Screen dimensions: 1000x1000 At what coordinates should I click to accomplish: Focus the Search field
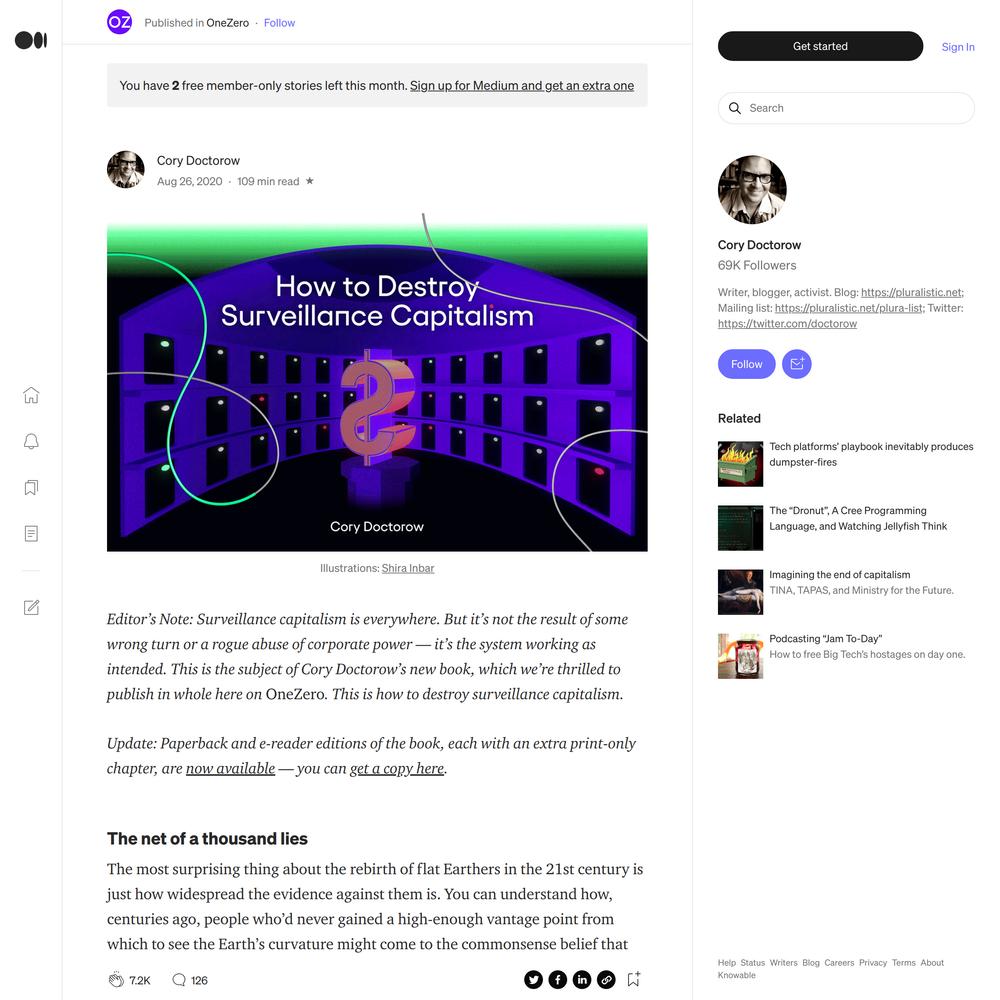click(x=846, y=108)
